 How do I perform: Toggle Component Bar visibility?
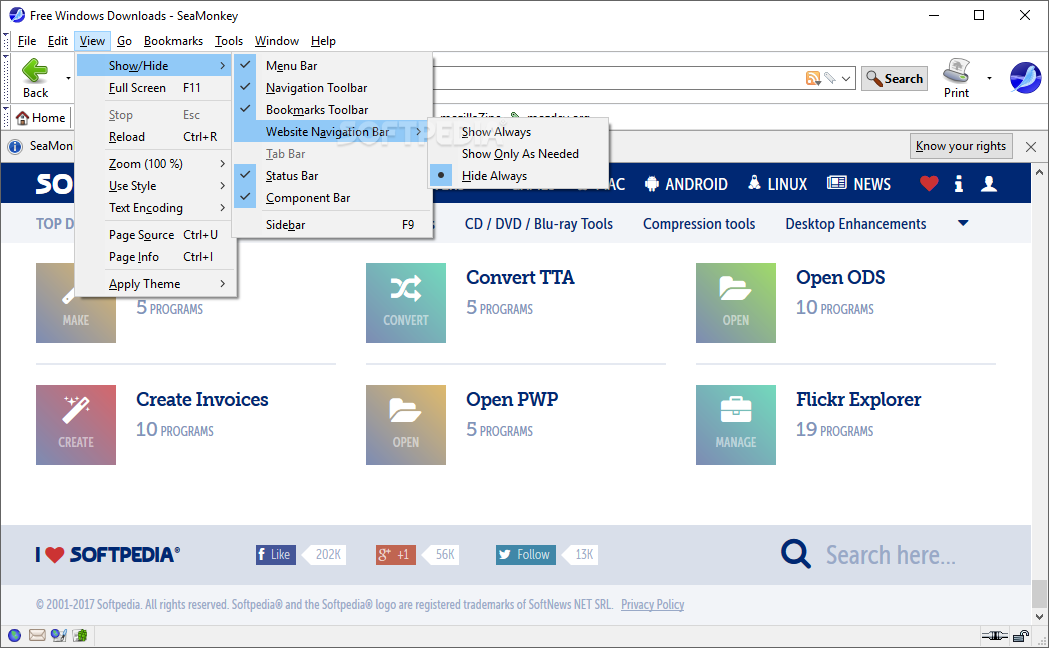pyautogui.click(x=332, y=198)
